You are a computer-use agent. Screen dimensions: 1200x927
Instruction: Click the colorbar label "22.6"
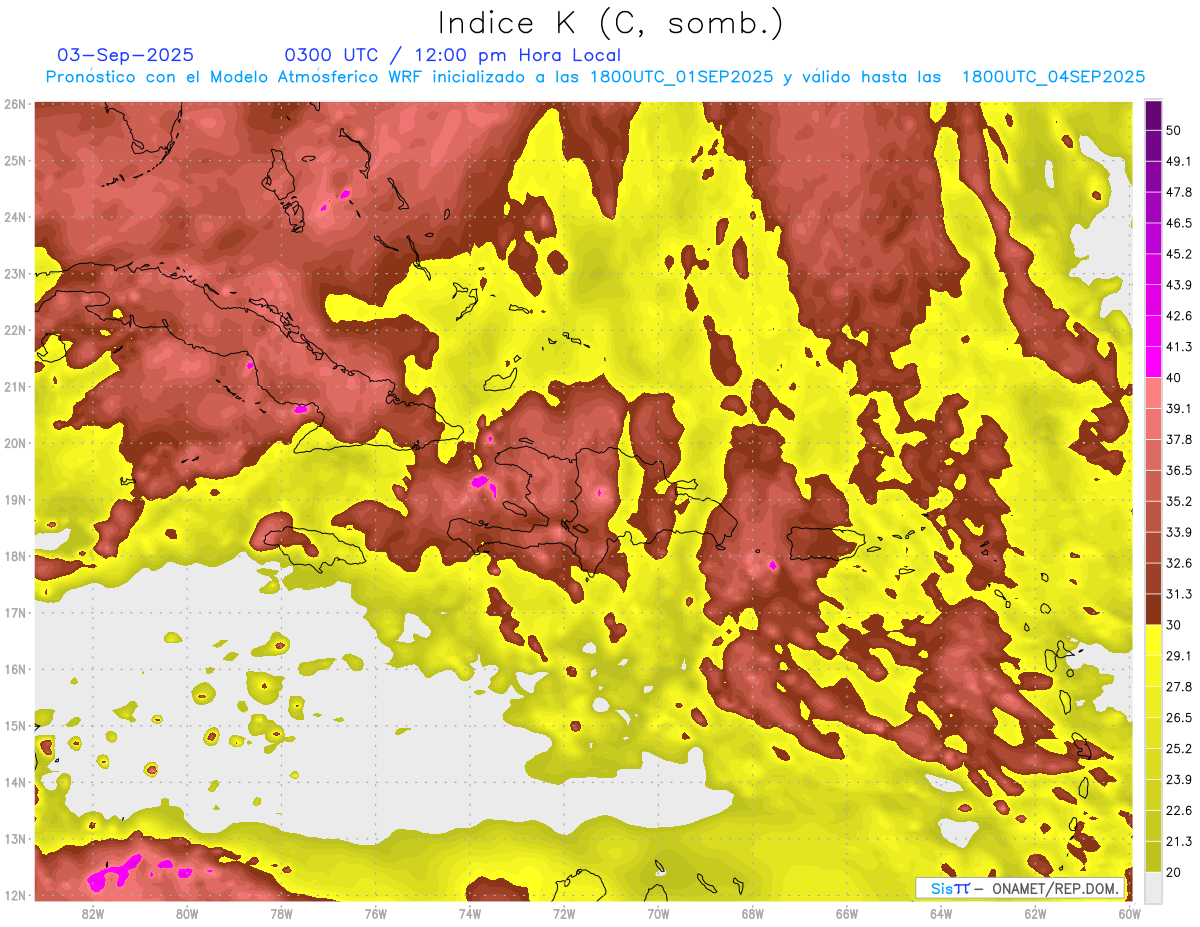click(1179, 810)
